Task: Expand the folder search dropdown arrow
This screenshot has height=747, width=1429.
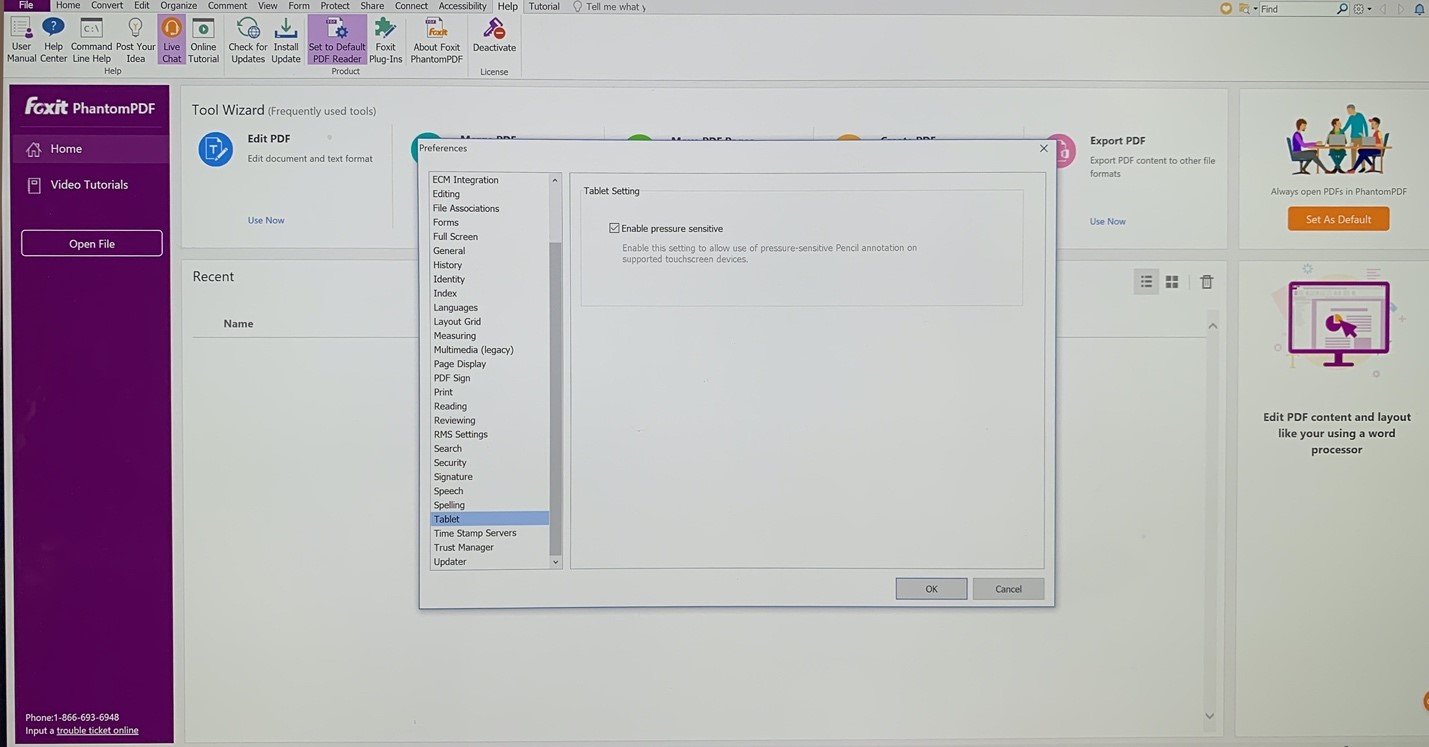Action: point(1255,9)
